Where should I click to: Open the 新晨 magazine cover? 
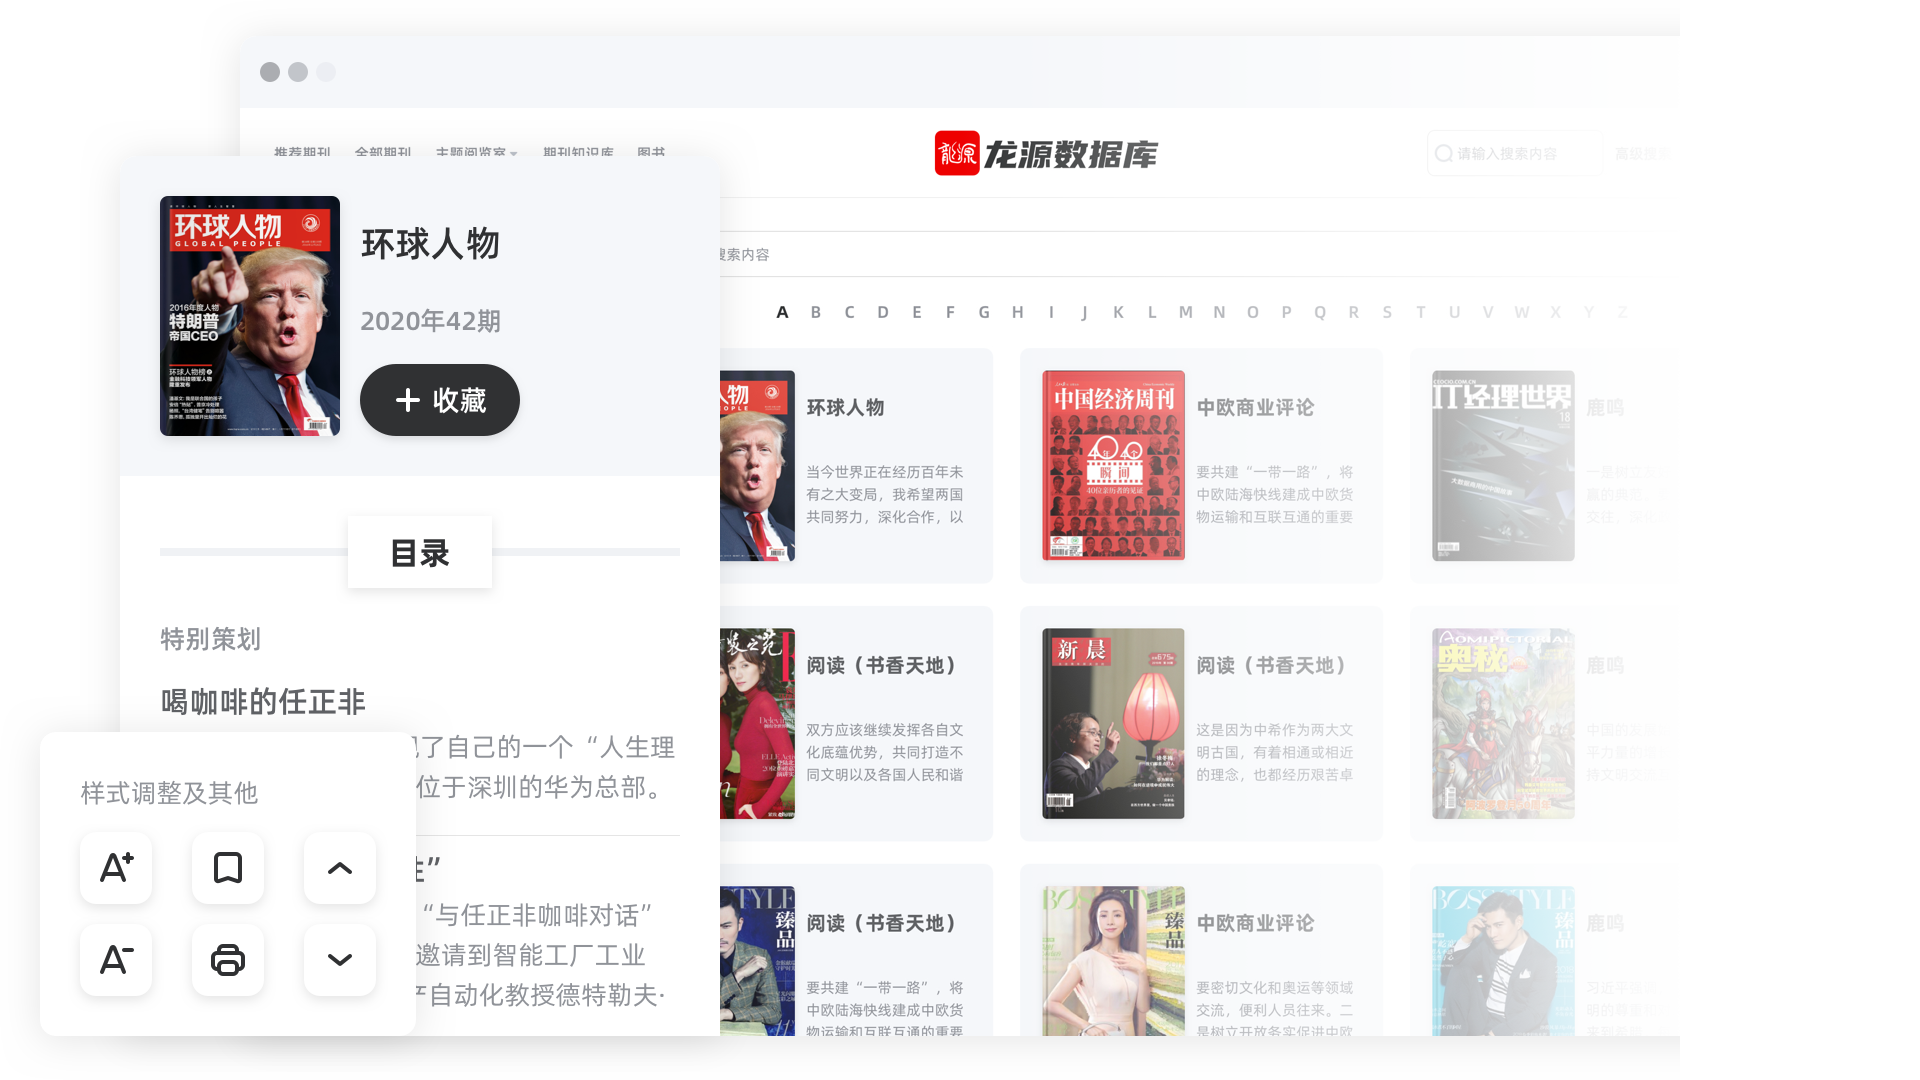click(x=1113, y=723)
